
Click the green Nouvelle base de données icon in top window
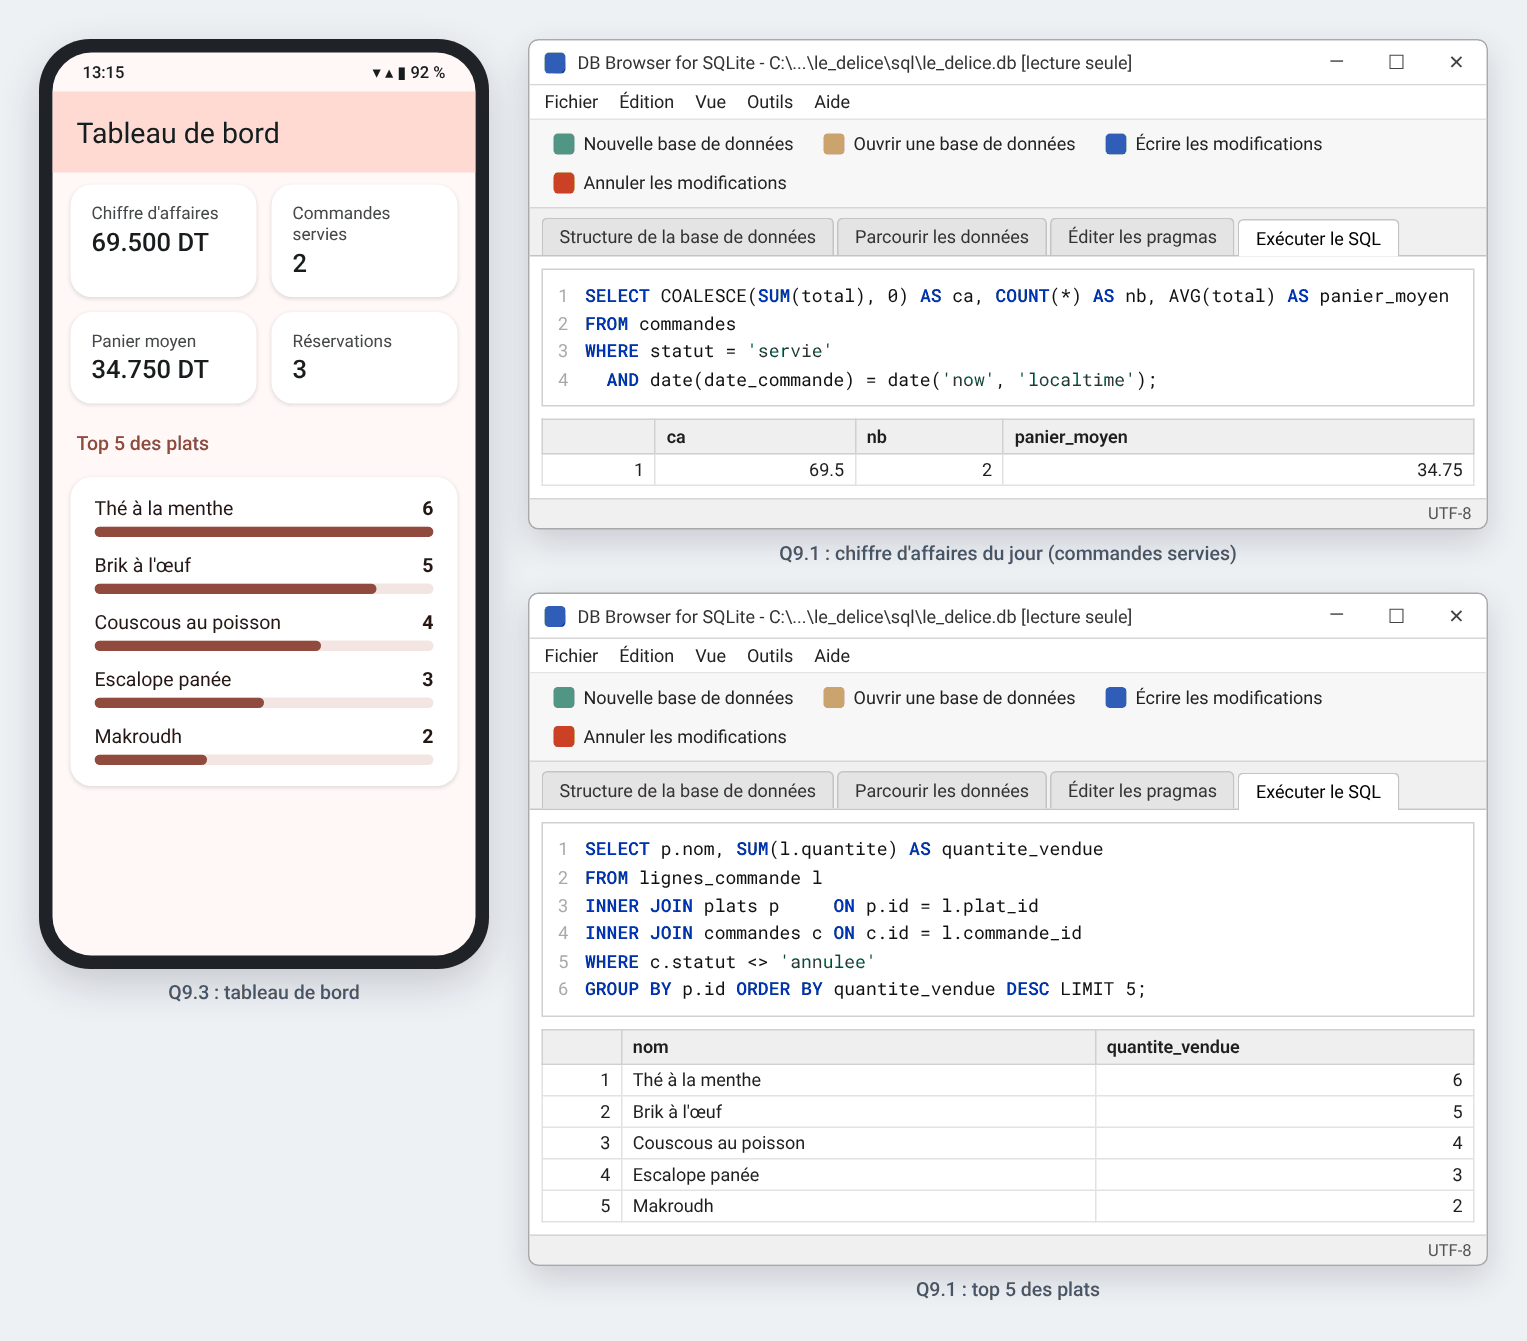[564, 144]
